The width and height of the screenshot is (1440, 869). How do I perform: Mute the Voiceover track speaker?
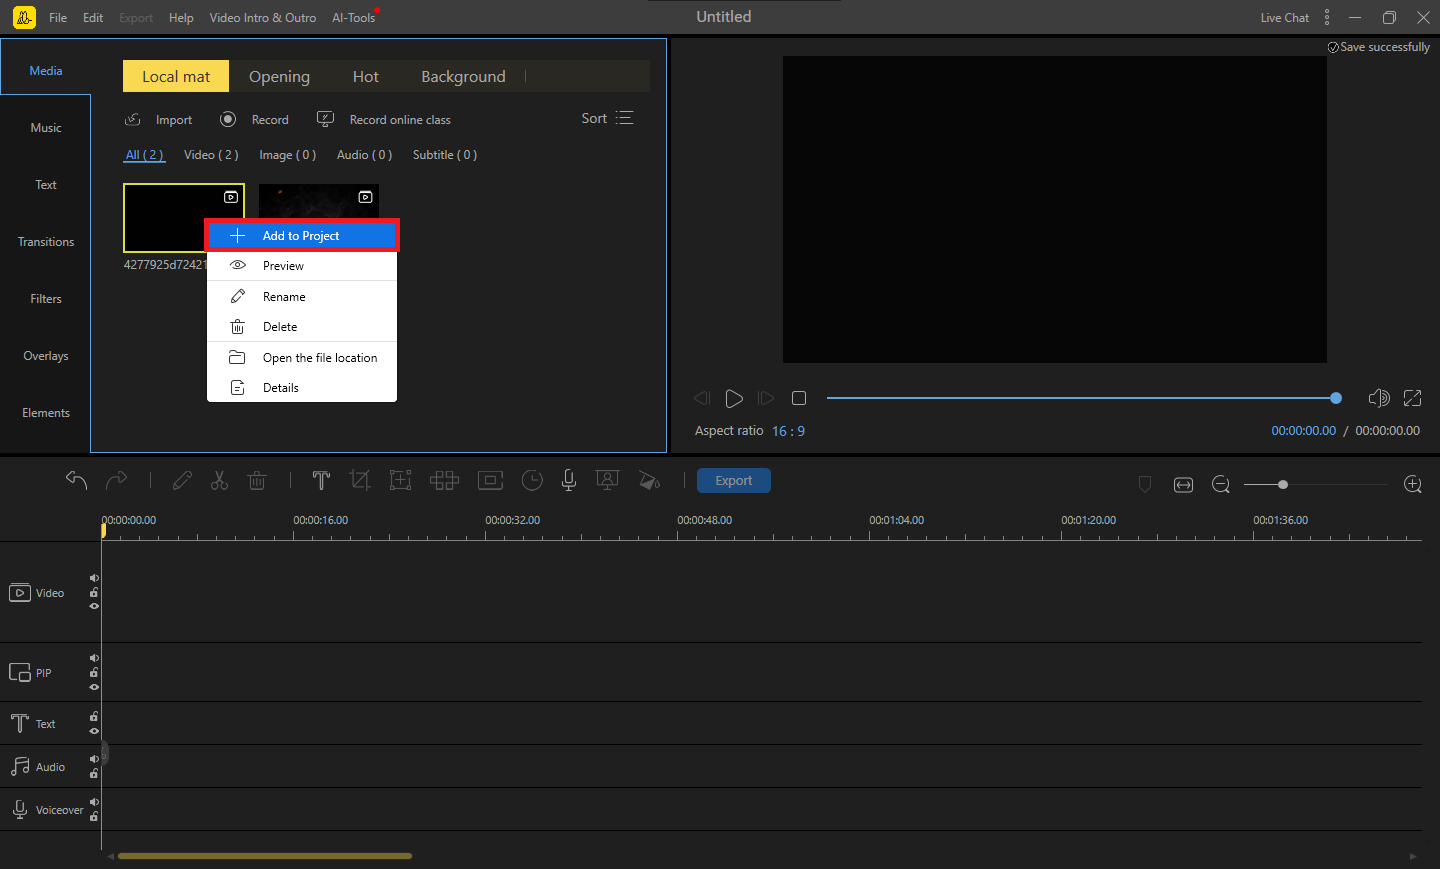94,802
